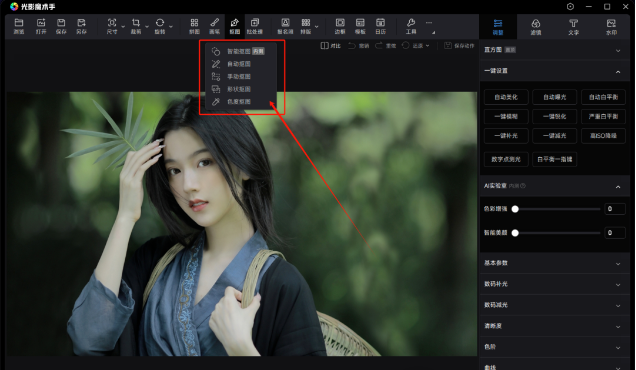Switch to the 调整 adjust tab

pos(498,27)
